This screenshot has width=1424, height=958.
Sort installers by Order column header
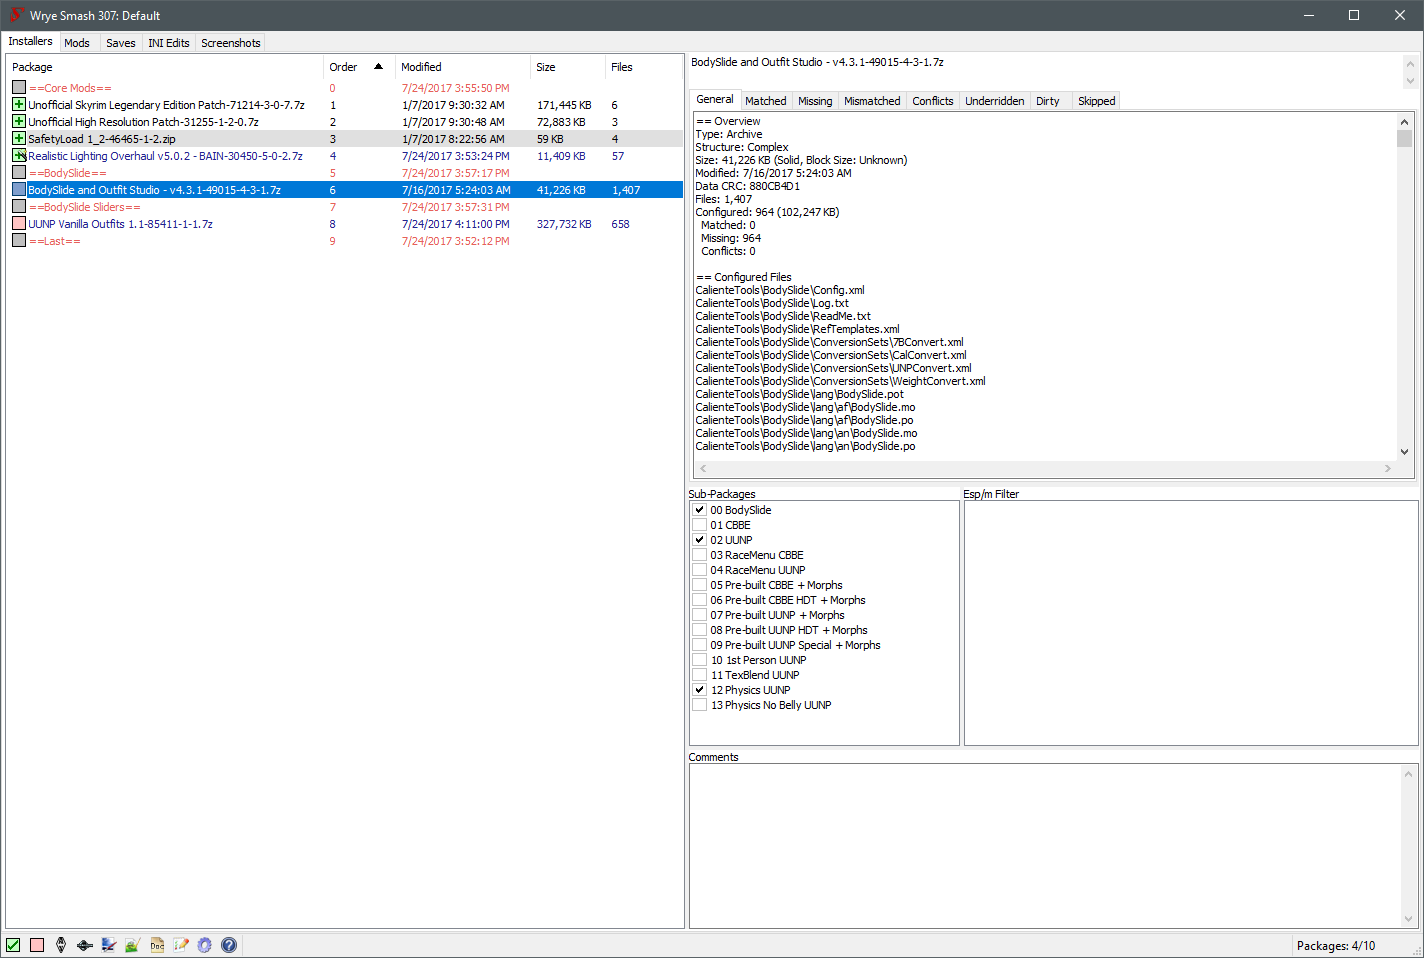point(359,67)
